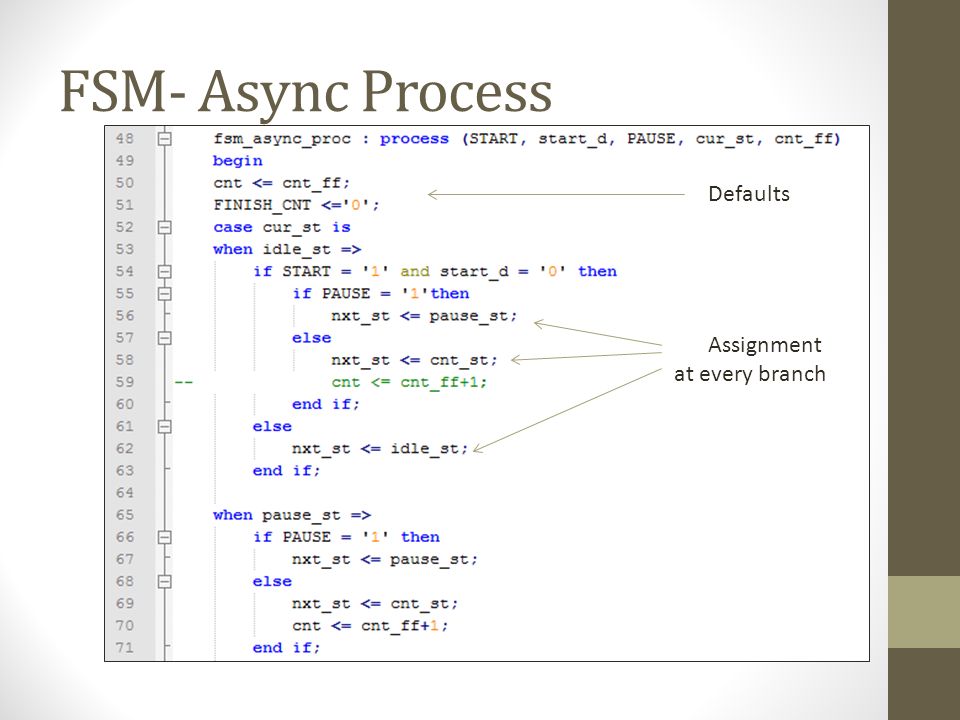Click line number 48 in the gutter
Image resolution: width=960 pixels, height=720 pixels.
click(124, 139)
